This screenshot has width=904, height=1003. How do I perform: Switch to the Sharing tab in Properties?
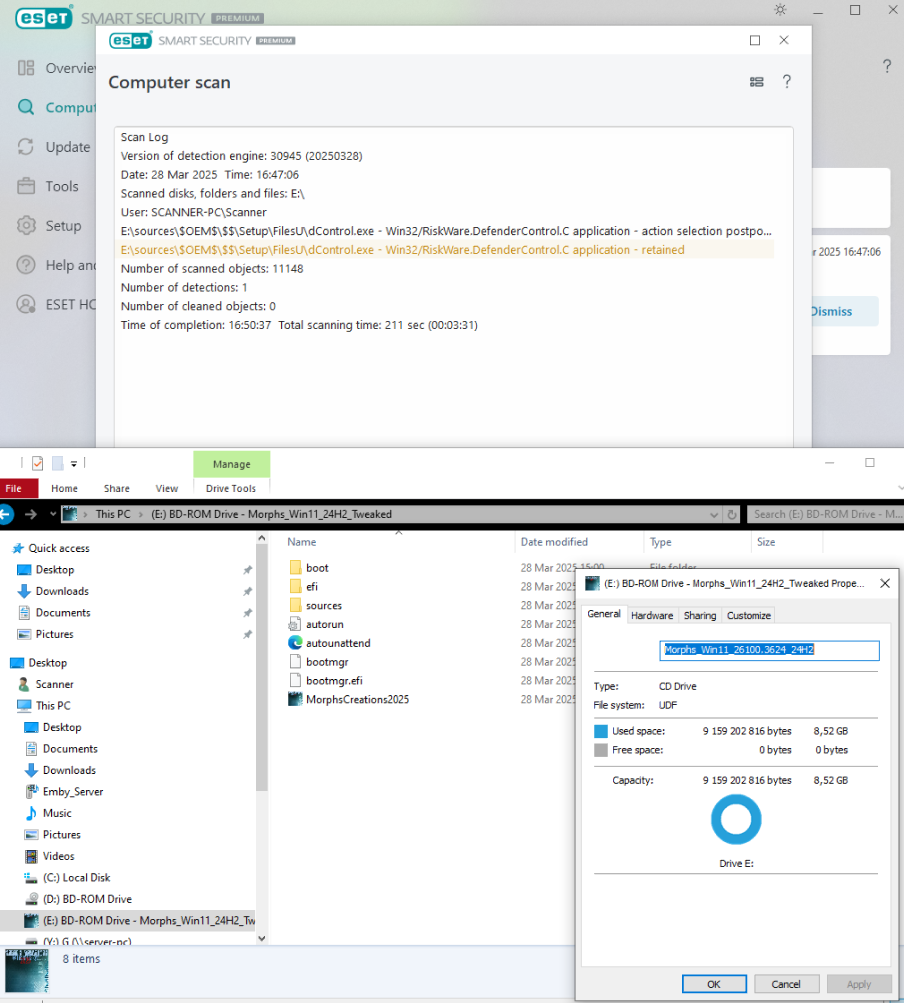[700, 615]
